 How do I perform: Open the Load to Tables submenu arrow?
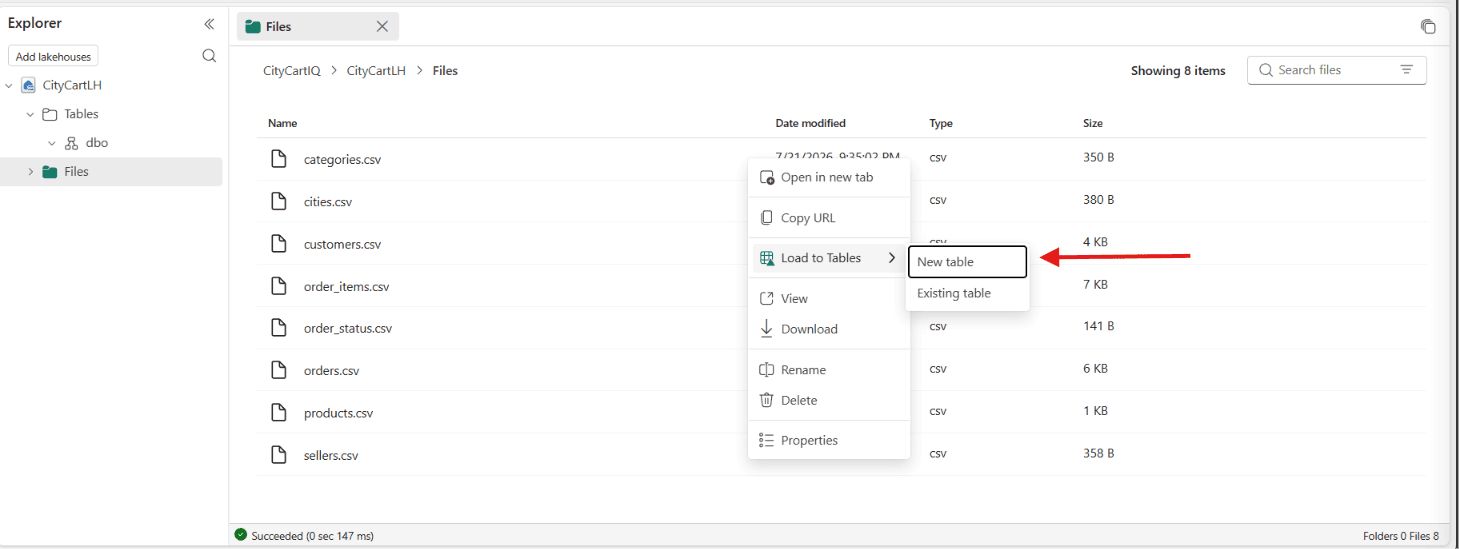892,258
